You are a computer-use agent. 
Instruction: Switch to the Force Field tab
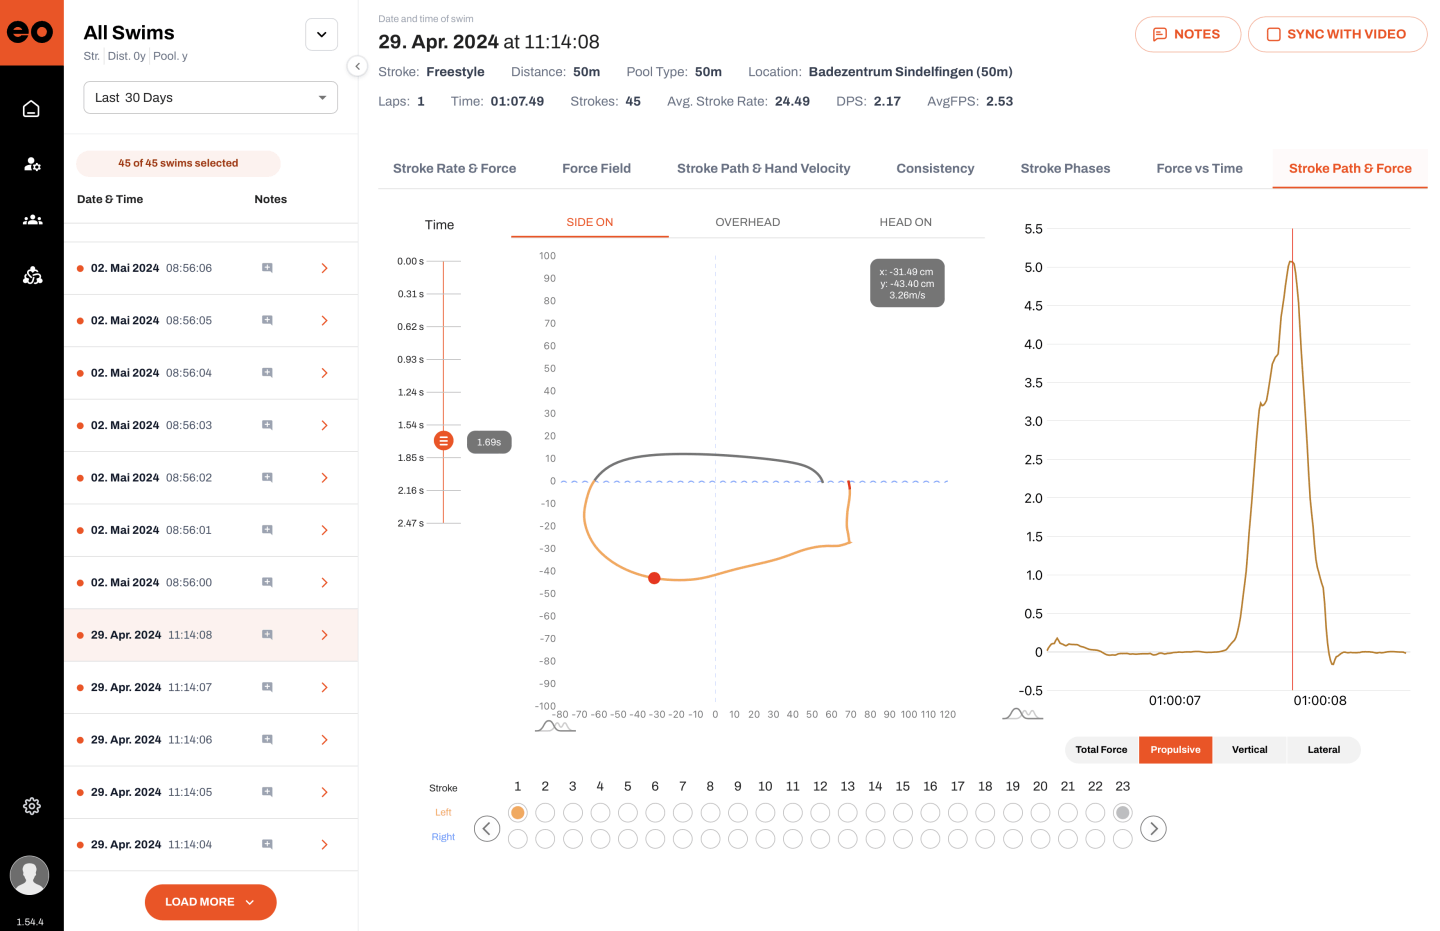coord(596,169)
